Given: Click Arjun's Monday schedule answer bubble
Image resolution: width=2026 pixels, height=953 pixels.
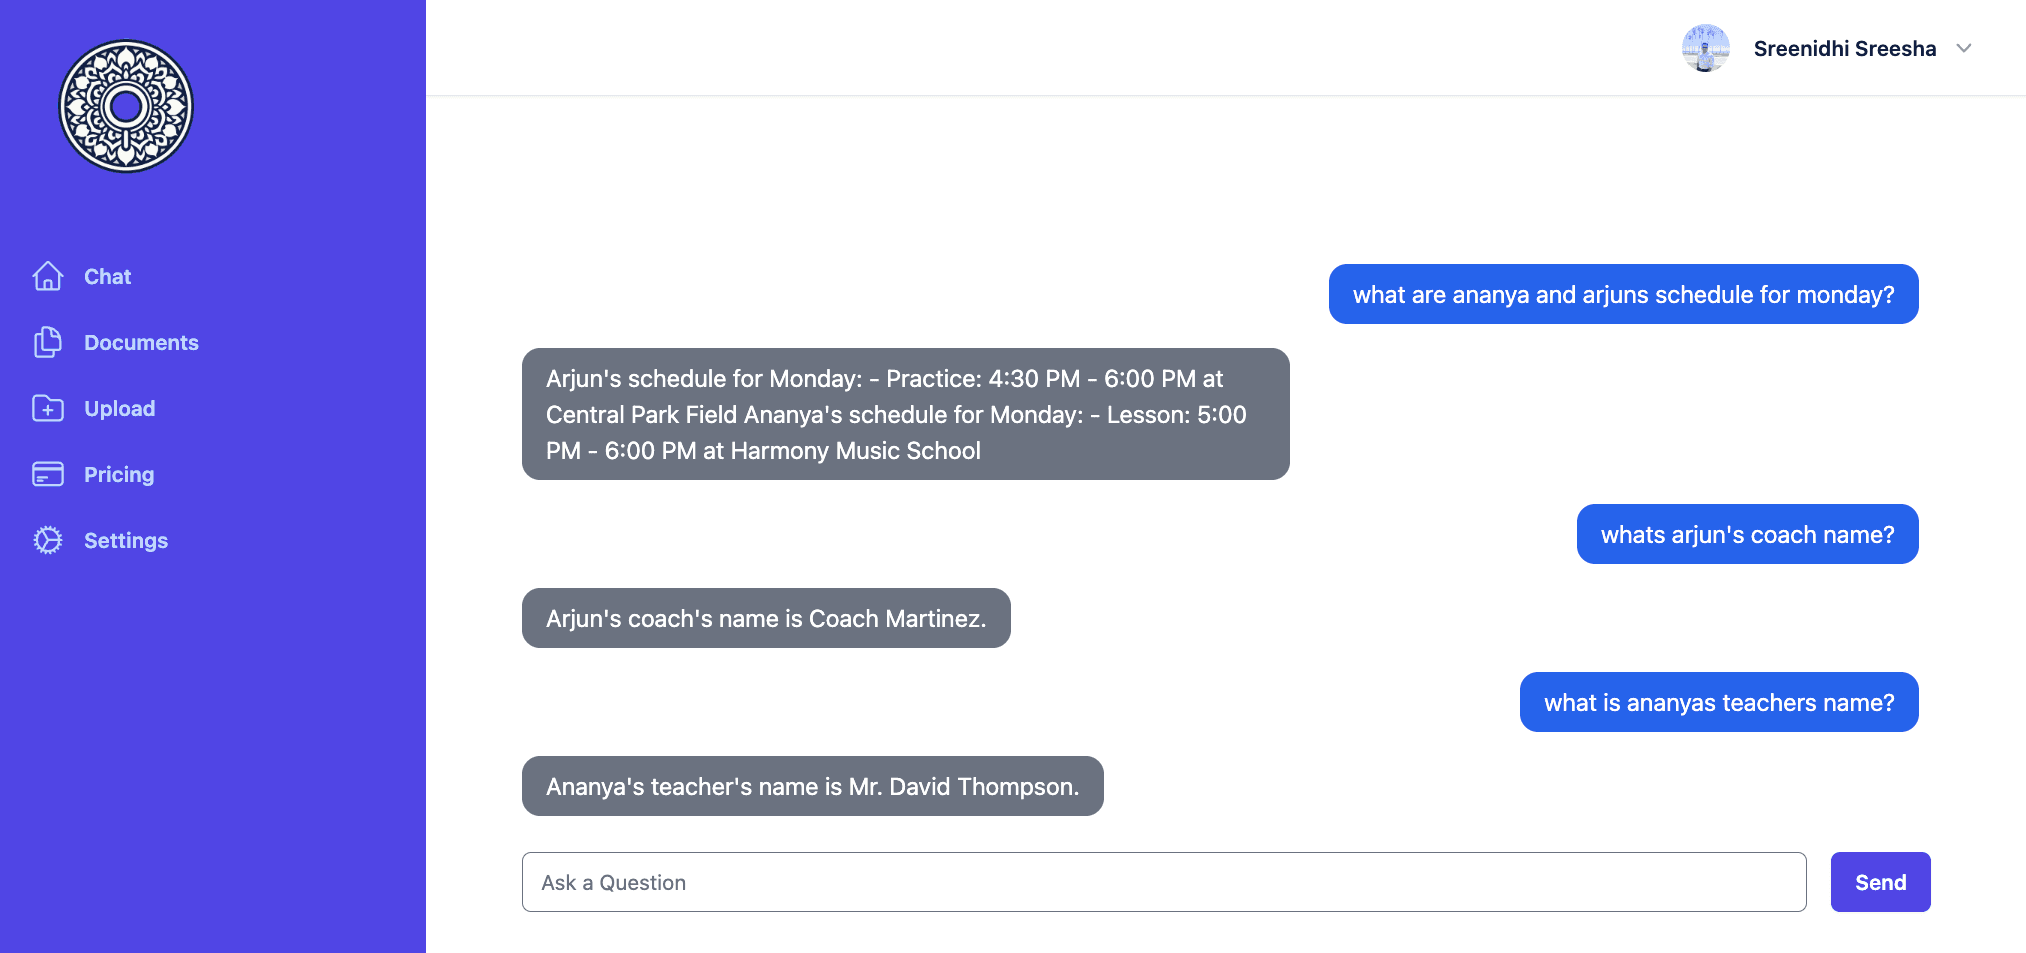Looking at the screenshot, I should click(905, 414).
